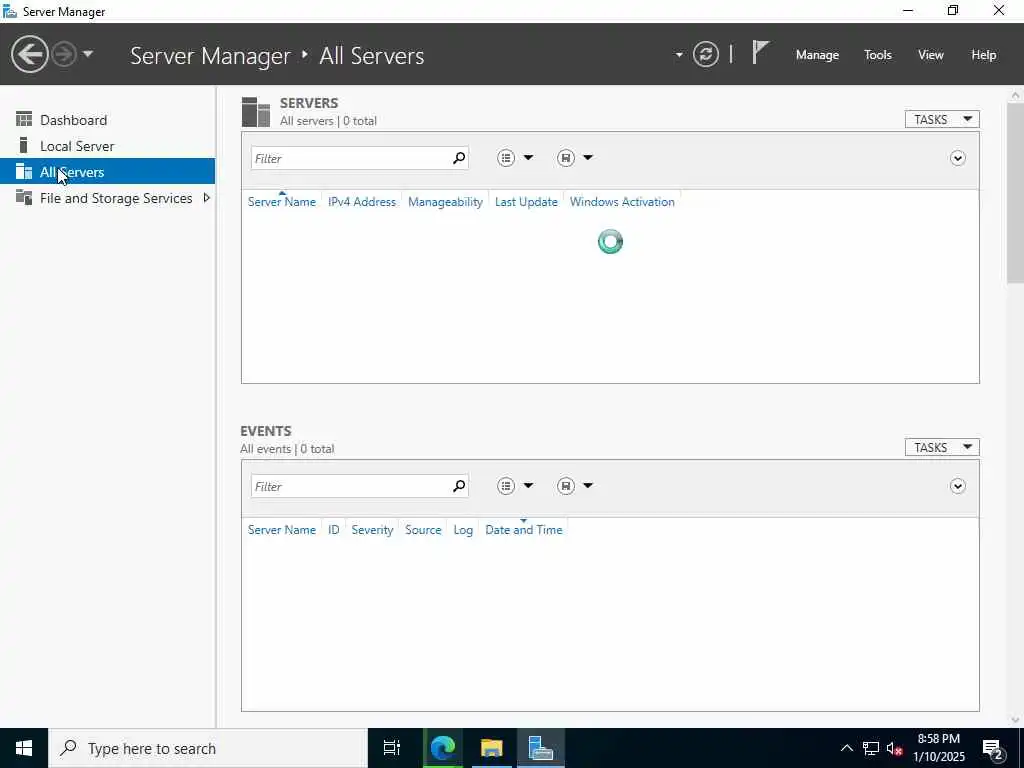1024x768 pixels.
Task: Click the search magnifier in Events filter
Action: click(x=459, y=486)
